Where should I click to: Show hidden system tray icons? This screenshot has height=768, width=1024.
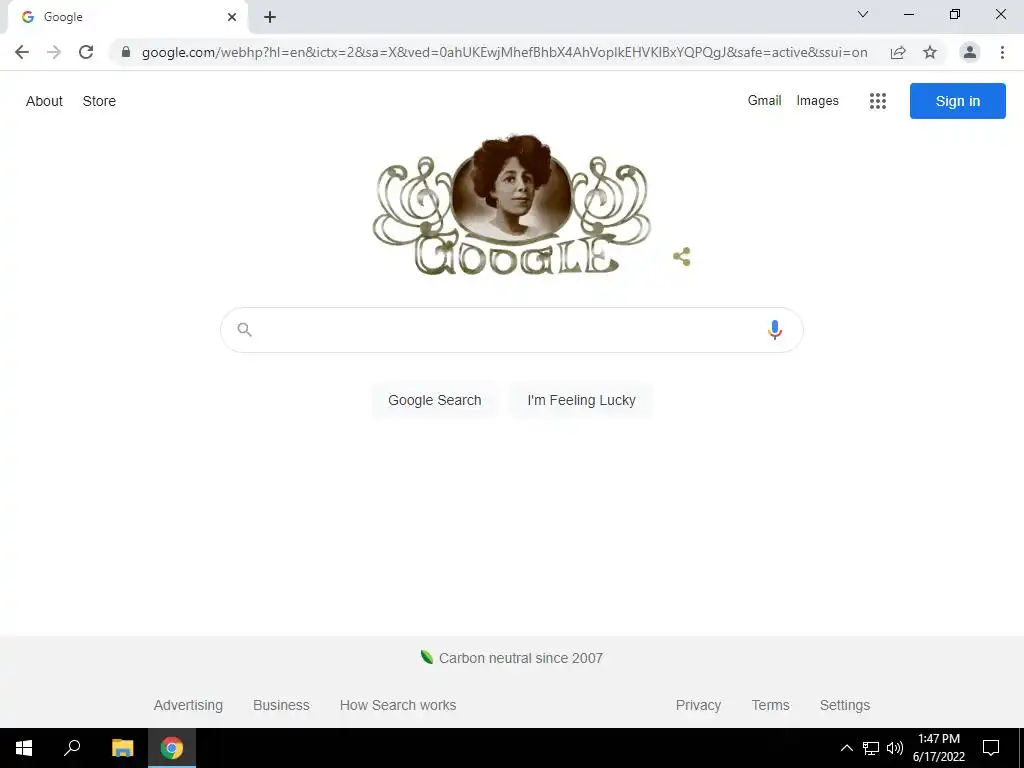pyautogui.click(x=846, y=748)
